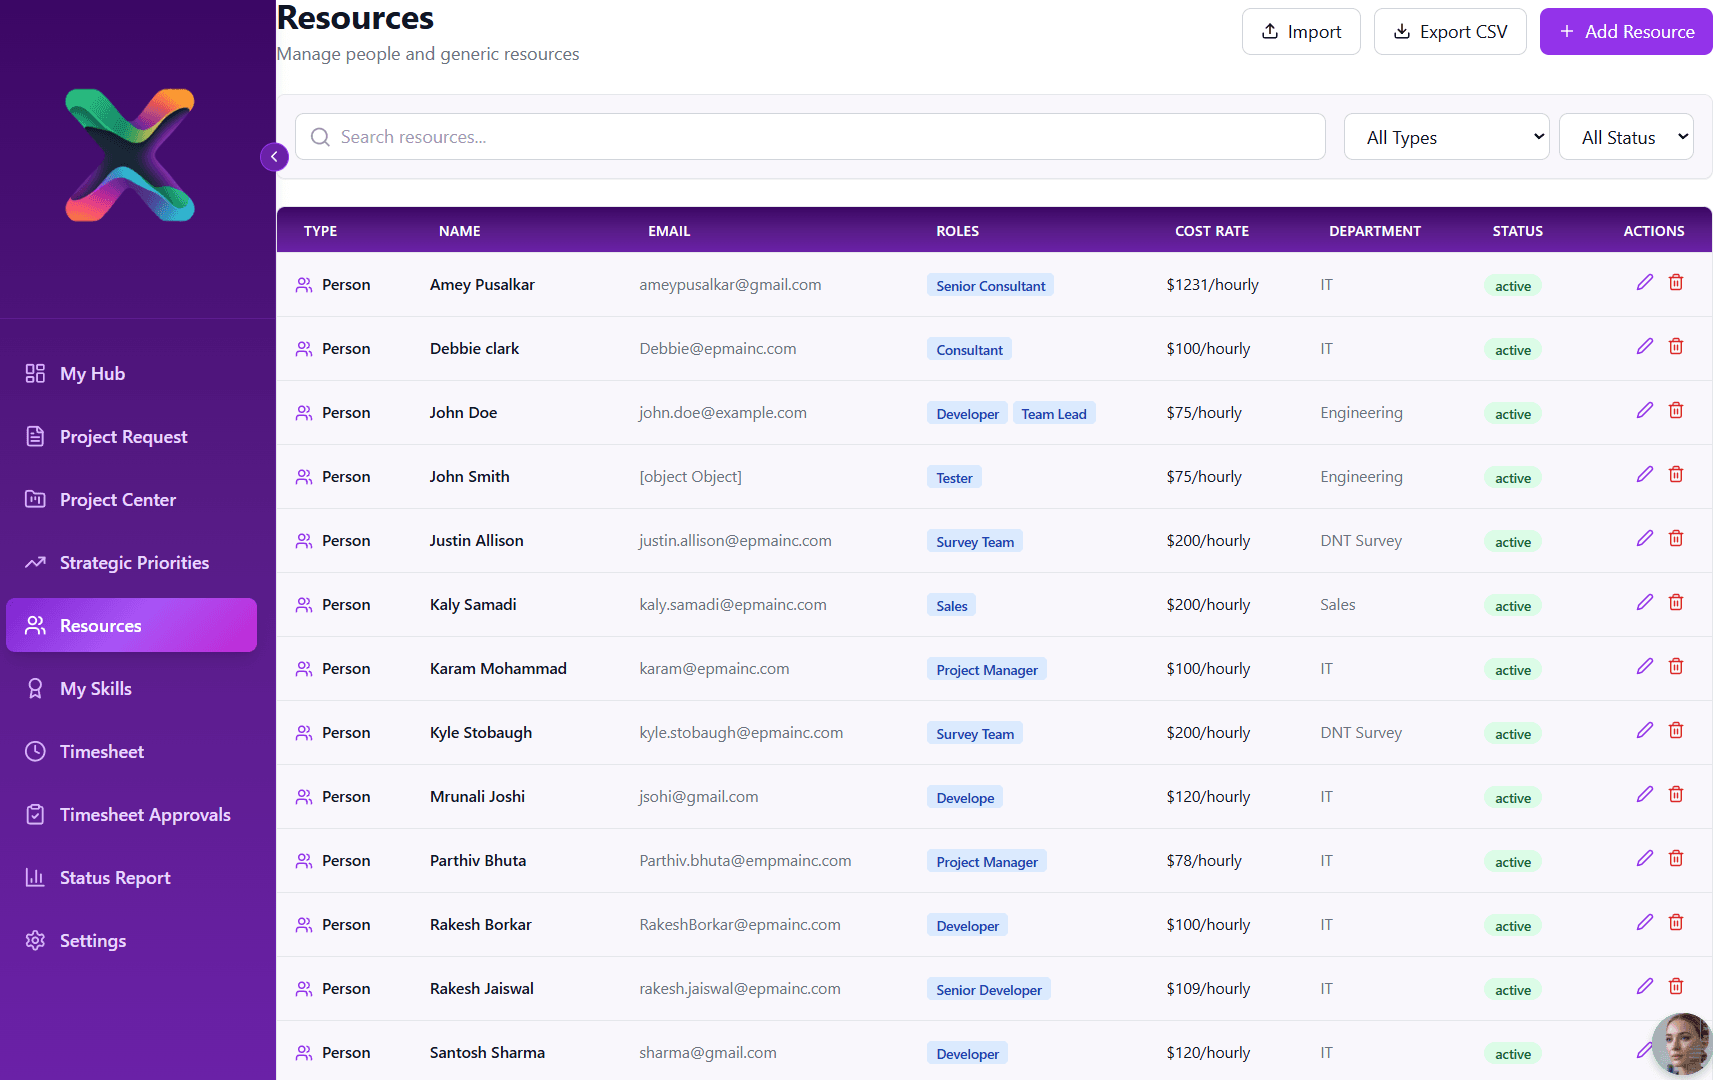The image size is (1713, 1080).
Task: Open Settings in the sidebar
Action: 131,941
